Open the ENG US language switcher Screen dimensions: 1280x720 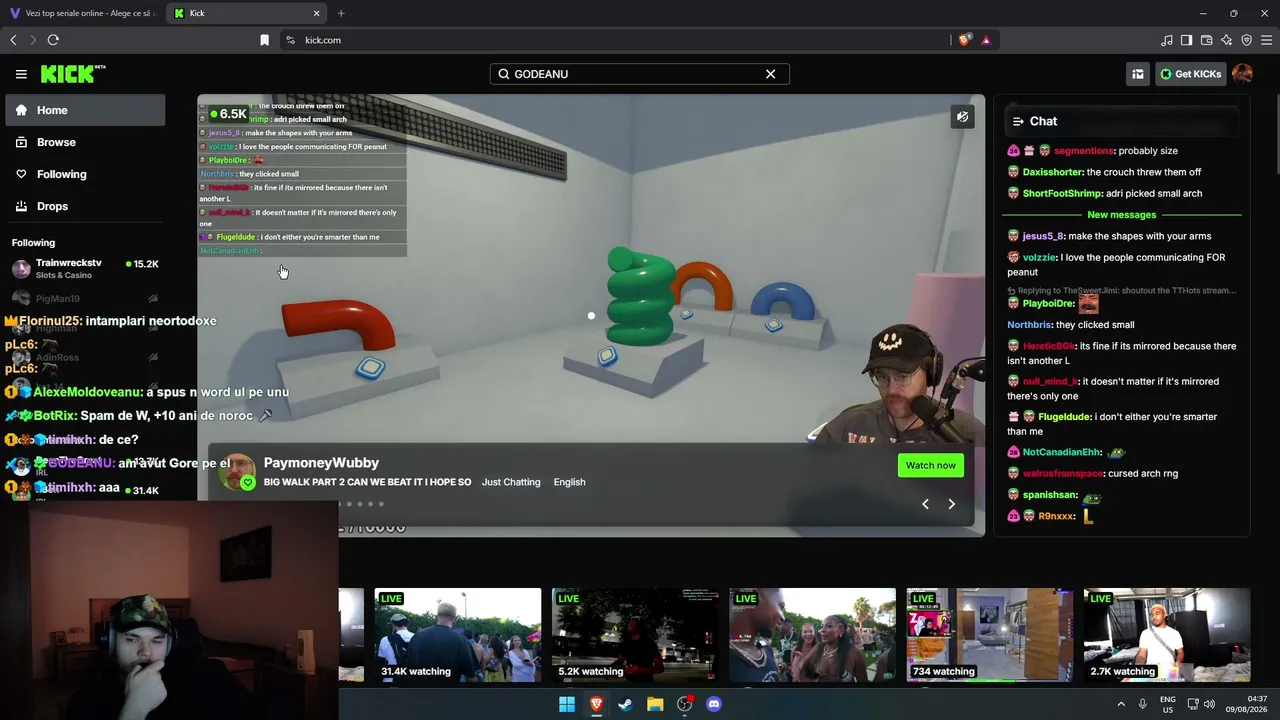tap(1167, 704)
